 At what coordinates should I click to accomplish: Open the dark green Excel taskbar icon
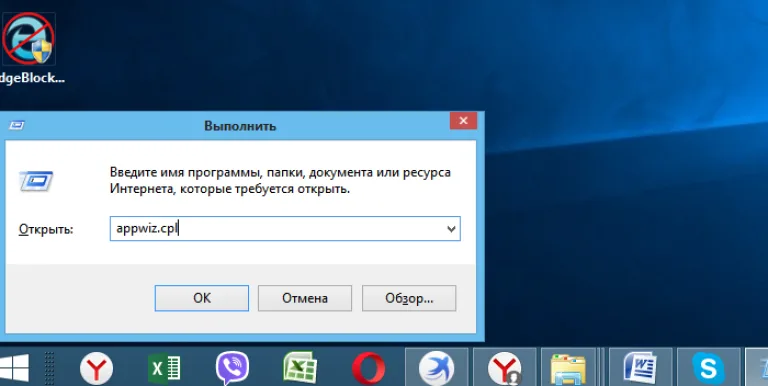coord(164,368)
